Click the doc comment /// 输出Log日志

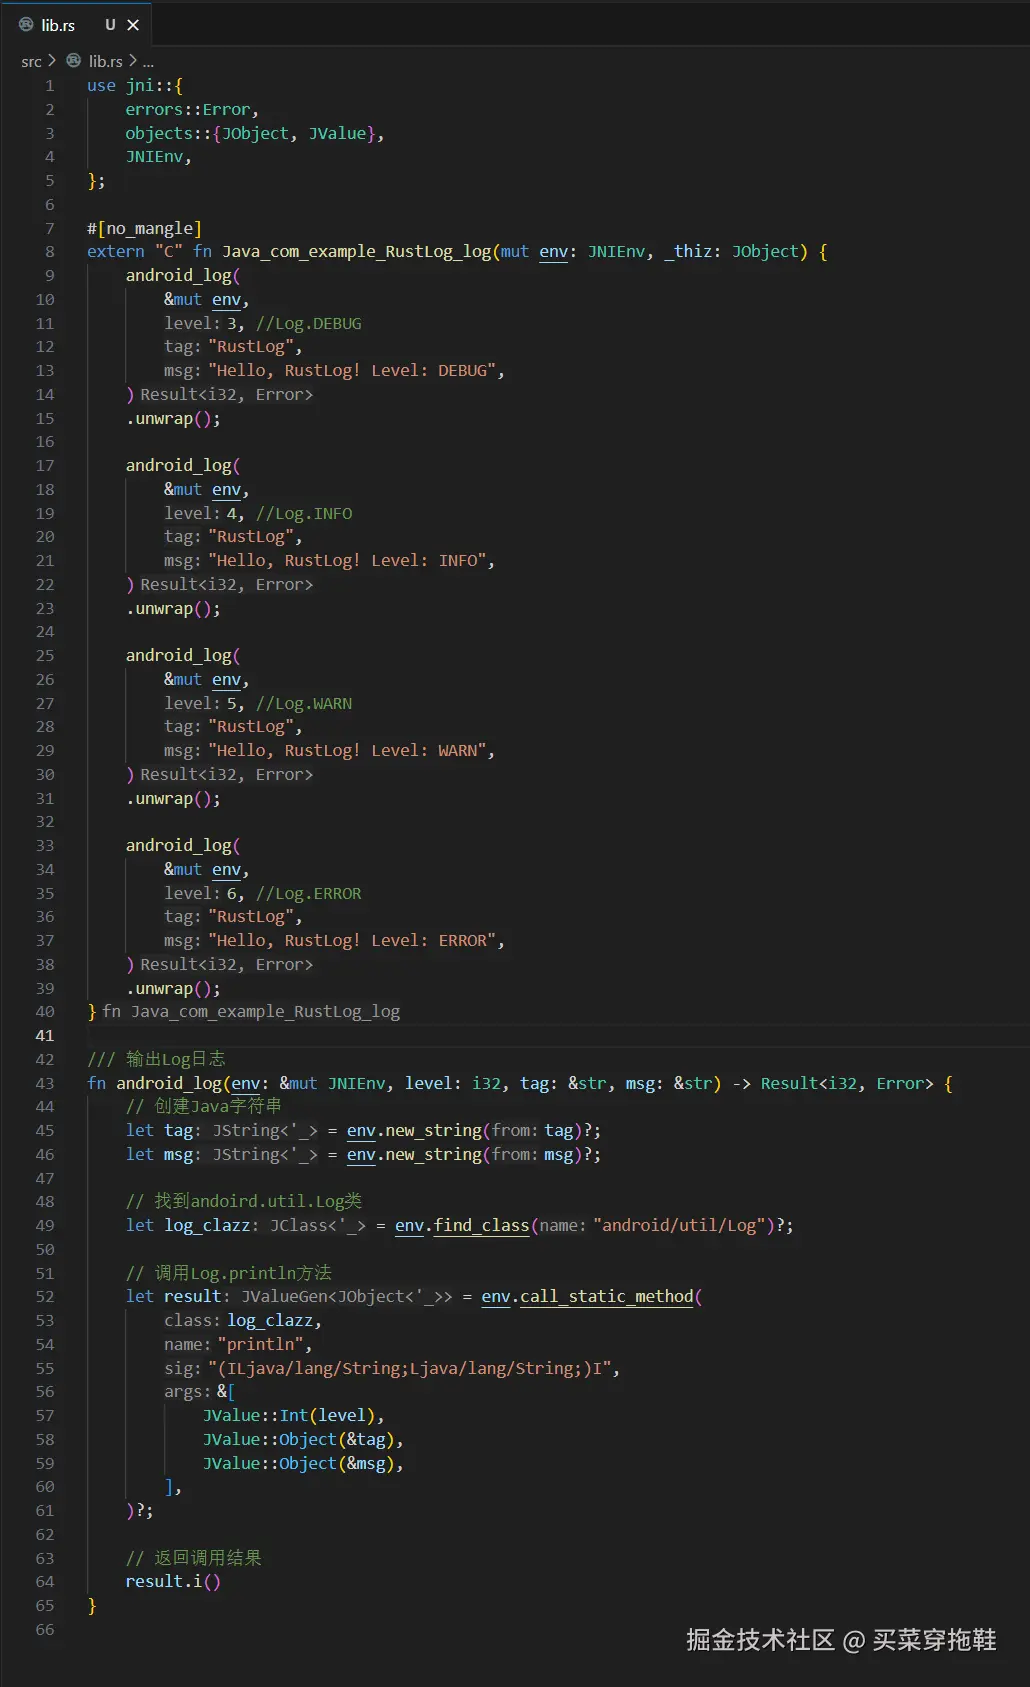point(156,1059)
